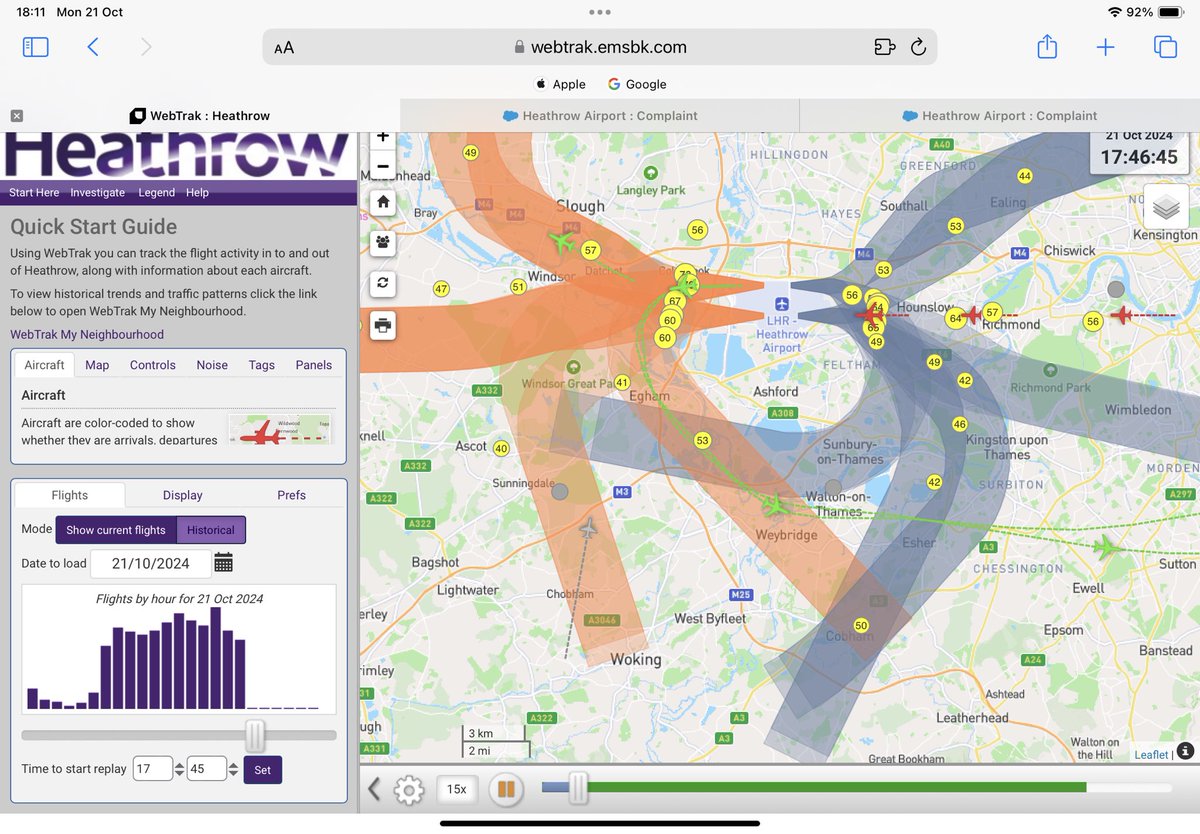Show map info using the i icon

click(x=1186, y=750)
